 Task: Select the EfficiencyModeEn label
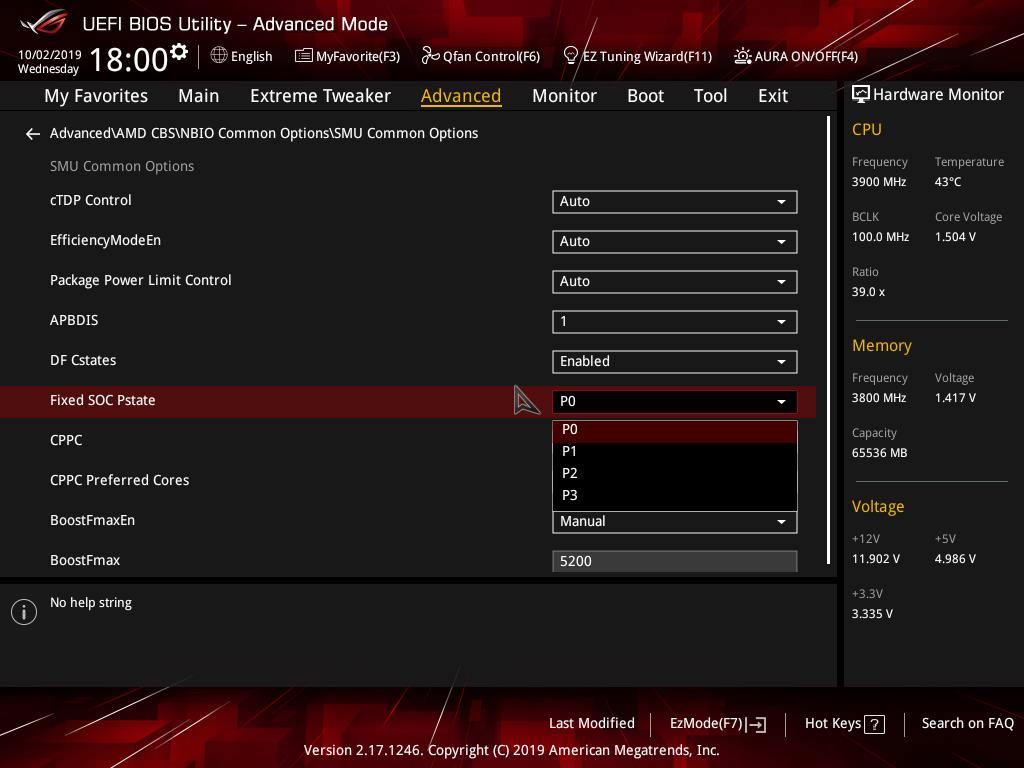[105, 240]
